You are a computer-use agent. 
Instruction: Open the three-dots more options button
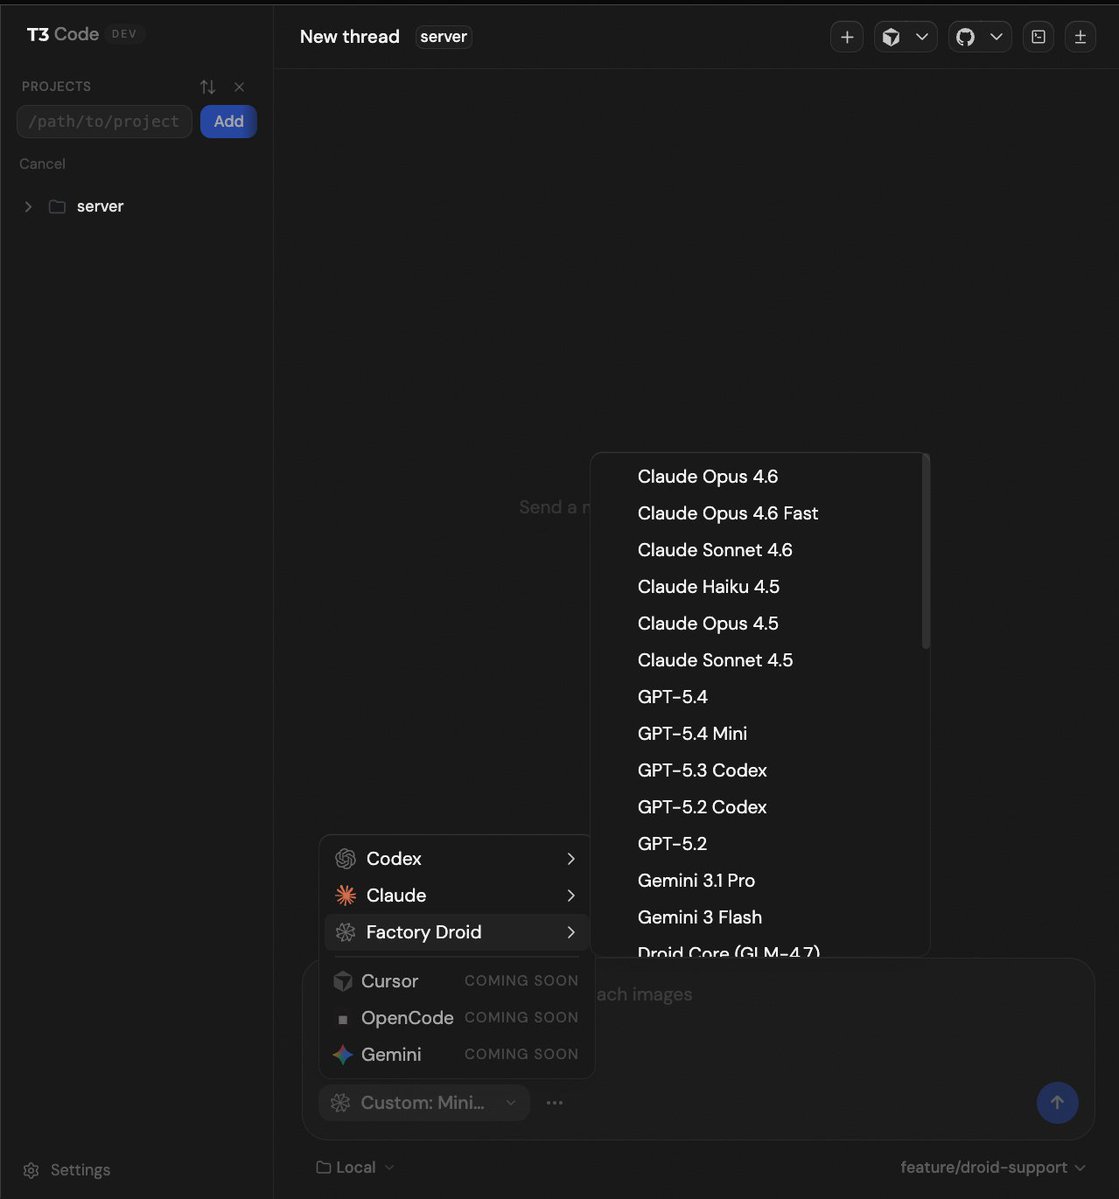tap(555, 1103)
